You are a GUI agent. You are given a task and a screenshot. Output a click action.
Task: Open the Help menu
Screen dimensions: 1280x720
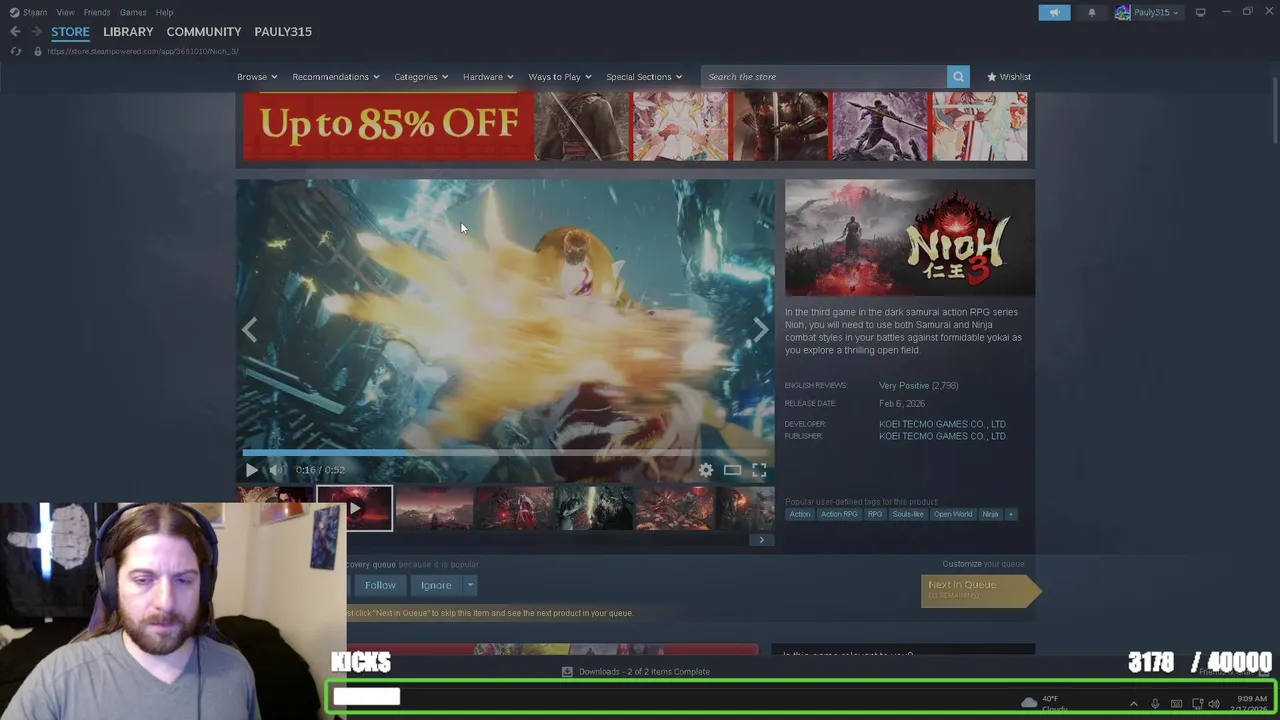click(164, 12)
